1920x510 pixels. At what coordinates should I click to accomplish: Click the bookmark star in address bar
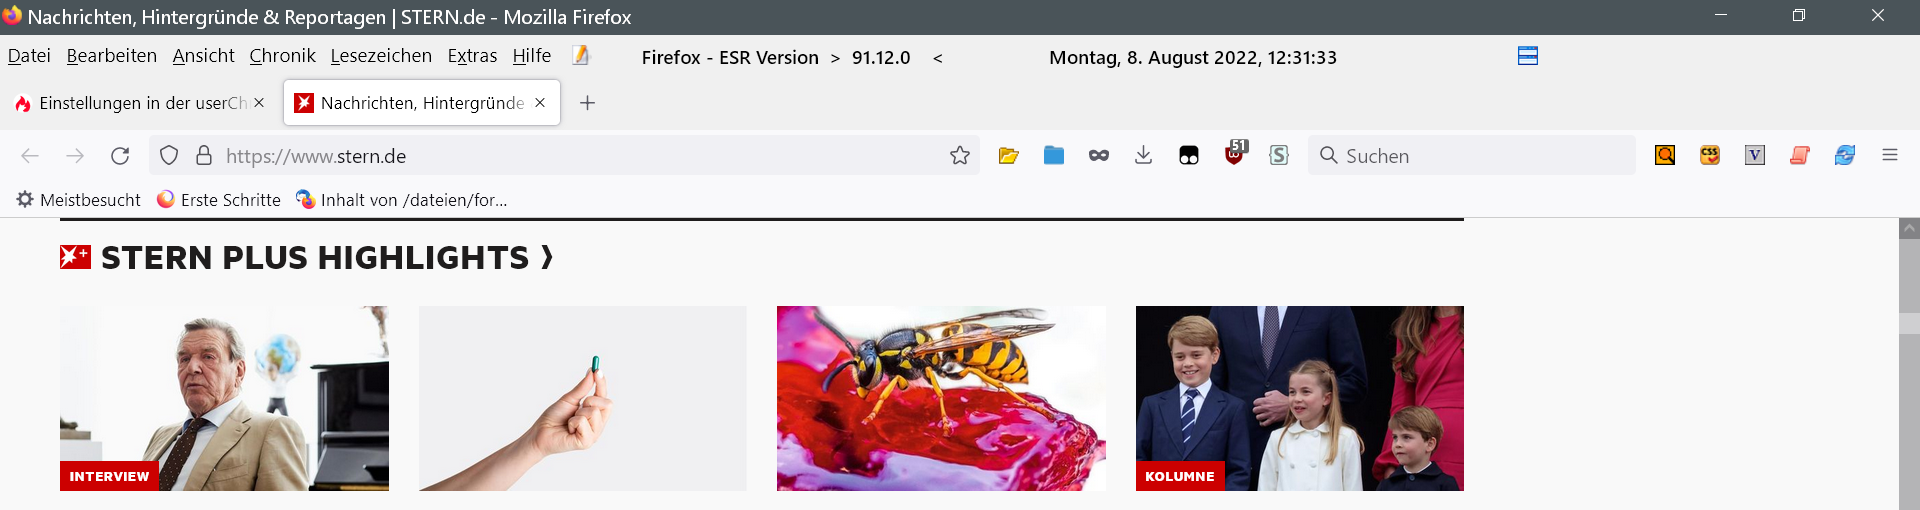pos(960,155)
